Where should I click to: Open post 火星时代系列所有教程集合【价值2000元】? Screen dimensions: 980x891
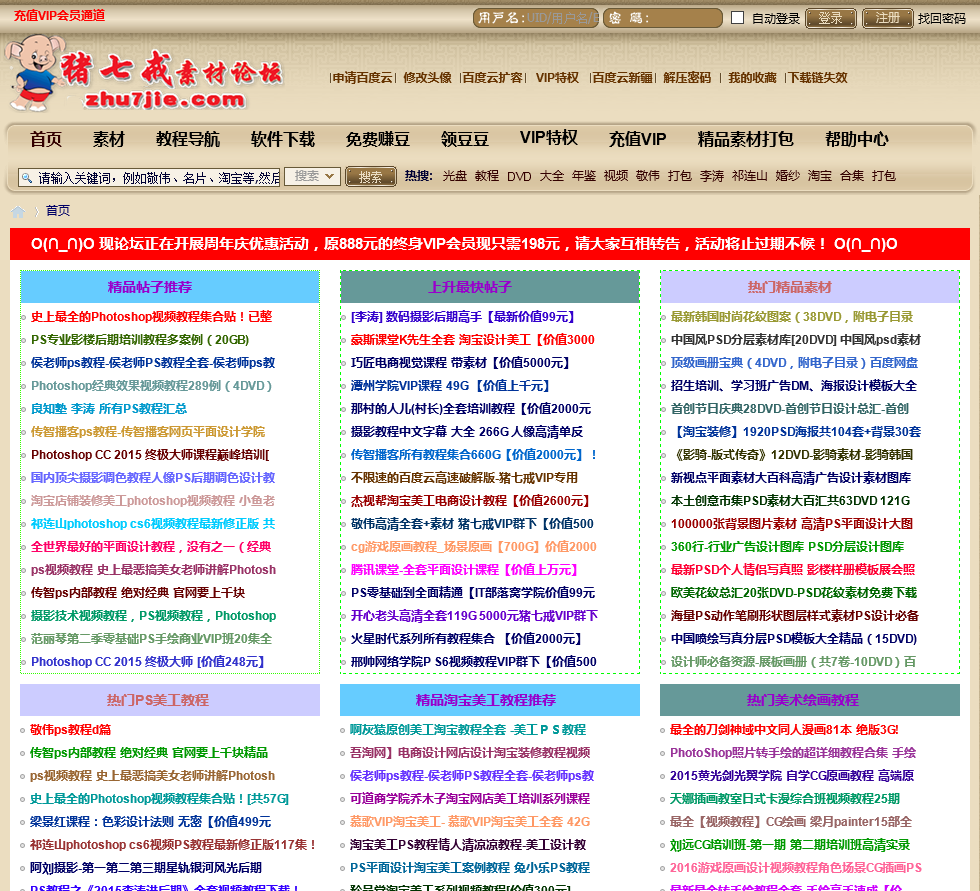point(466,639)
